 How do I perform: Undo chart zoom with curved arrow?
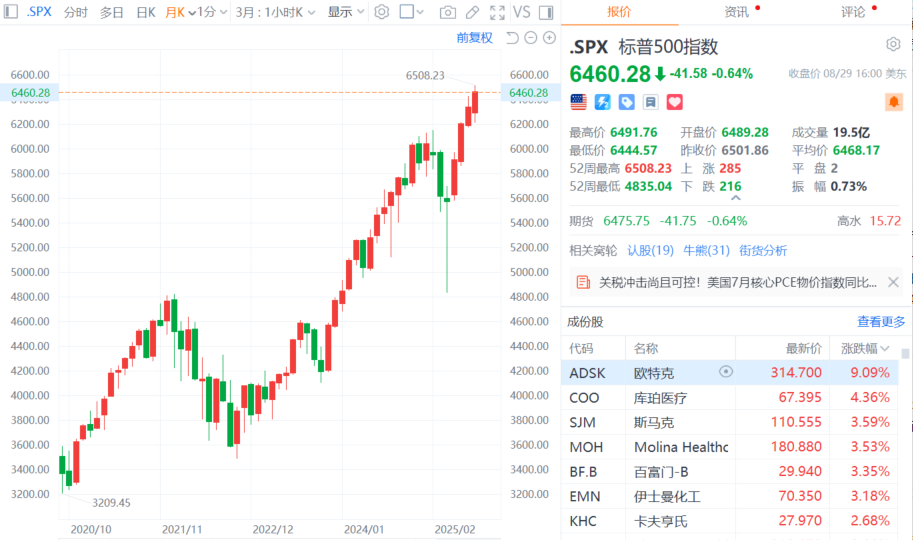512,38
